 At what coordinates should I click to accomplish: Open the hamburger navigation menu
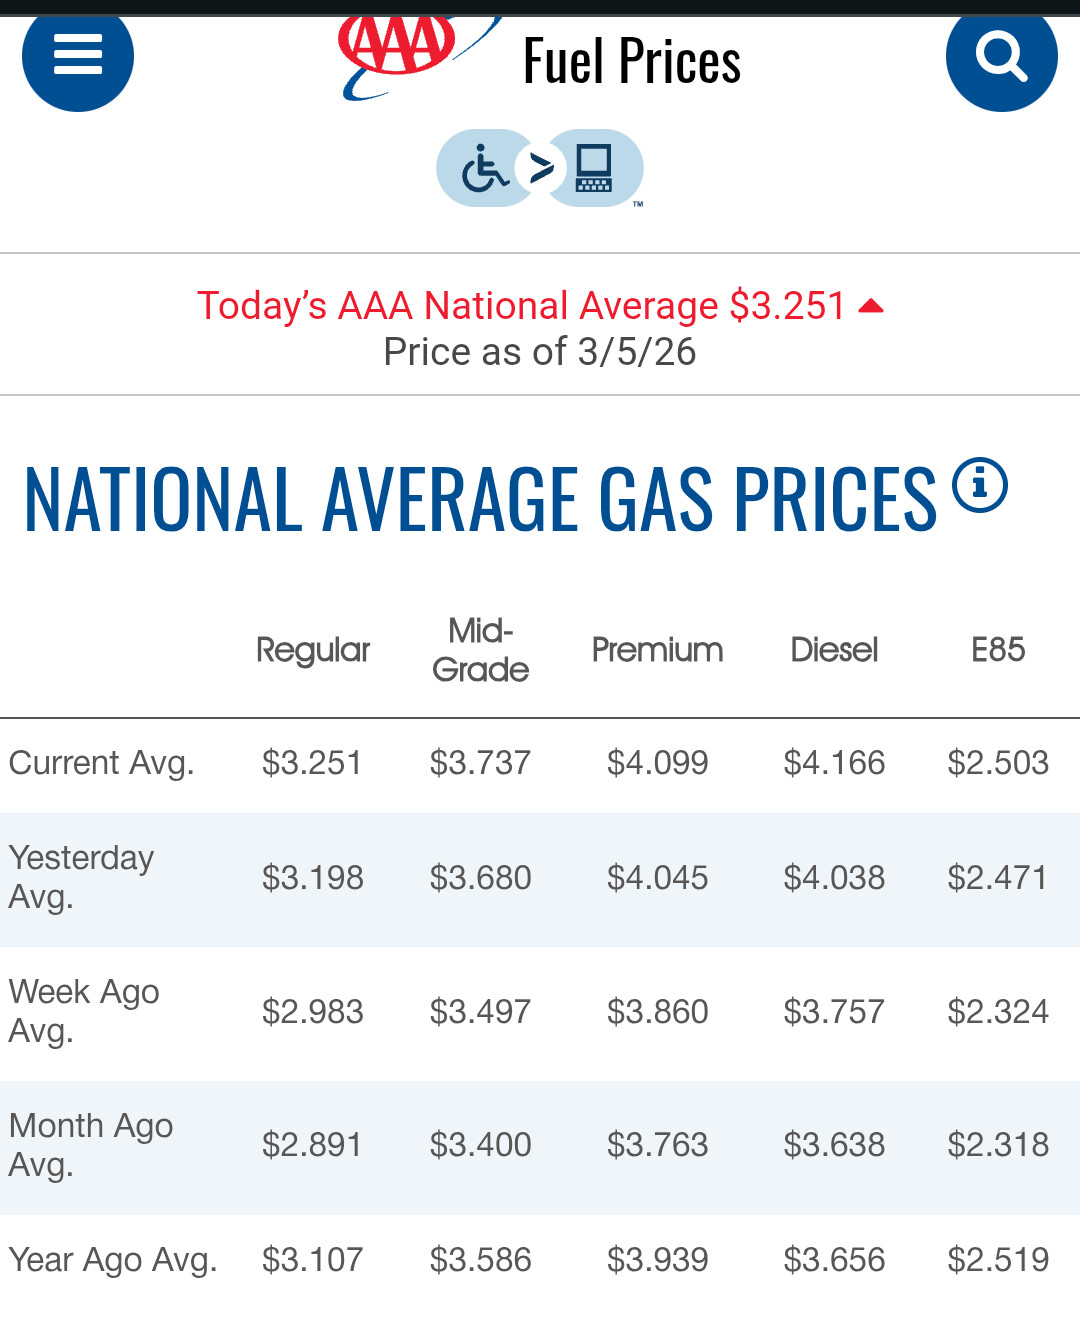tap(78, 55)
